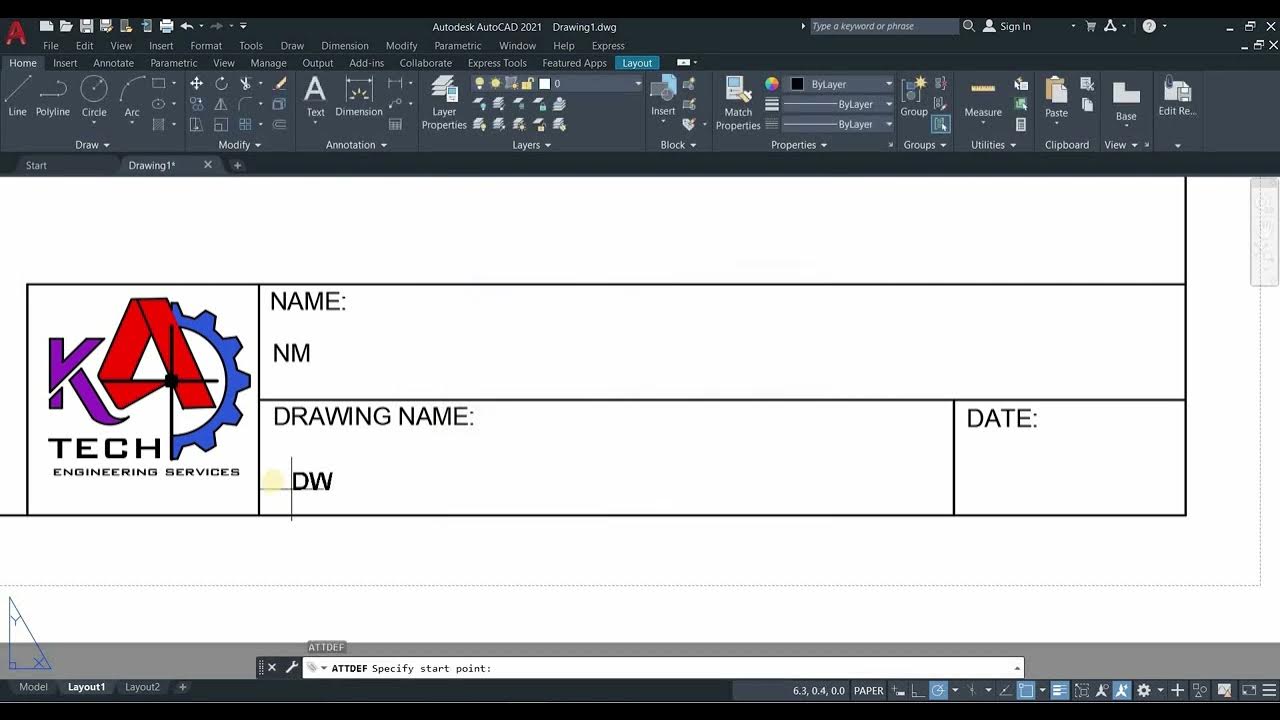Select the Line tool
1280x720 pixels.
[17, 97]
